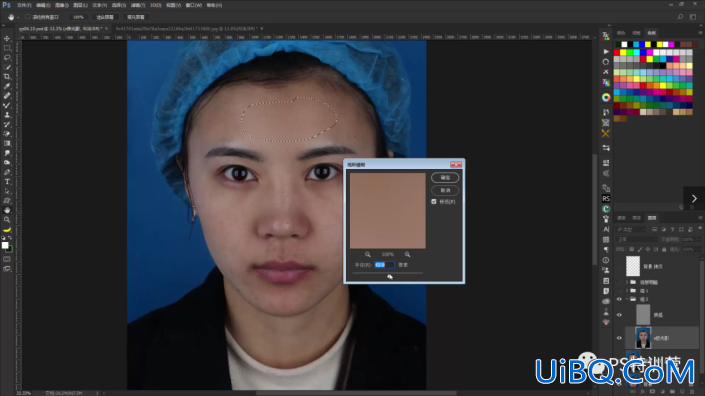The image size is (705, 396).
Task: Select the Crop tool
Action: [7, 76]
